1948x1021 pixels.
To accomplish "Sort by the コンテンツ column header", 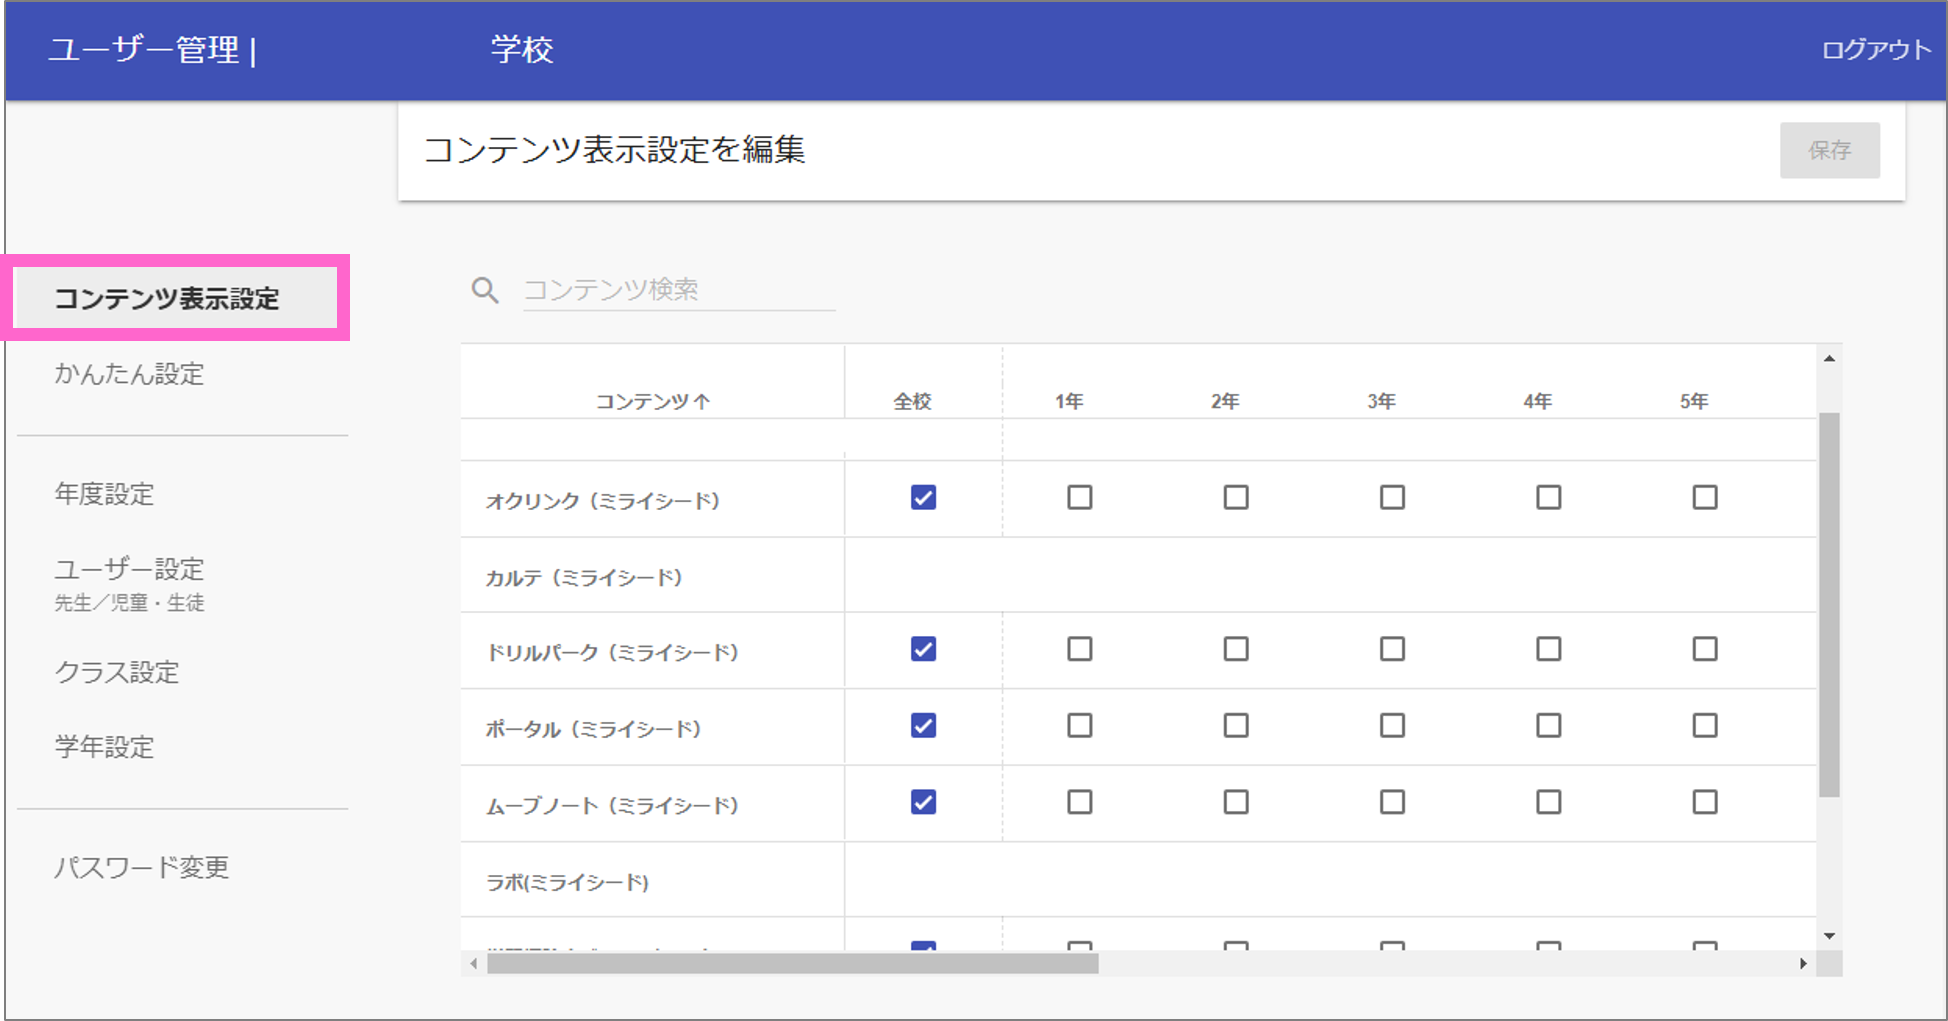I will click(x=651, y=400).
